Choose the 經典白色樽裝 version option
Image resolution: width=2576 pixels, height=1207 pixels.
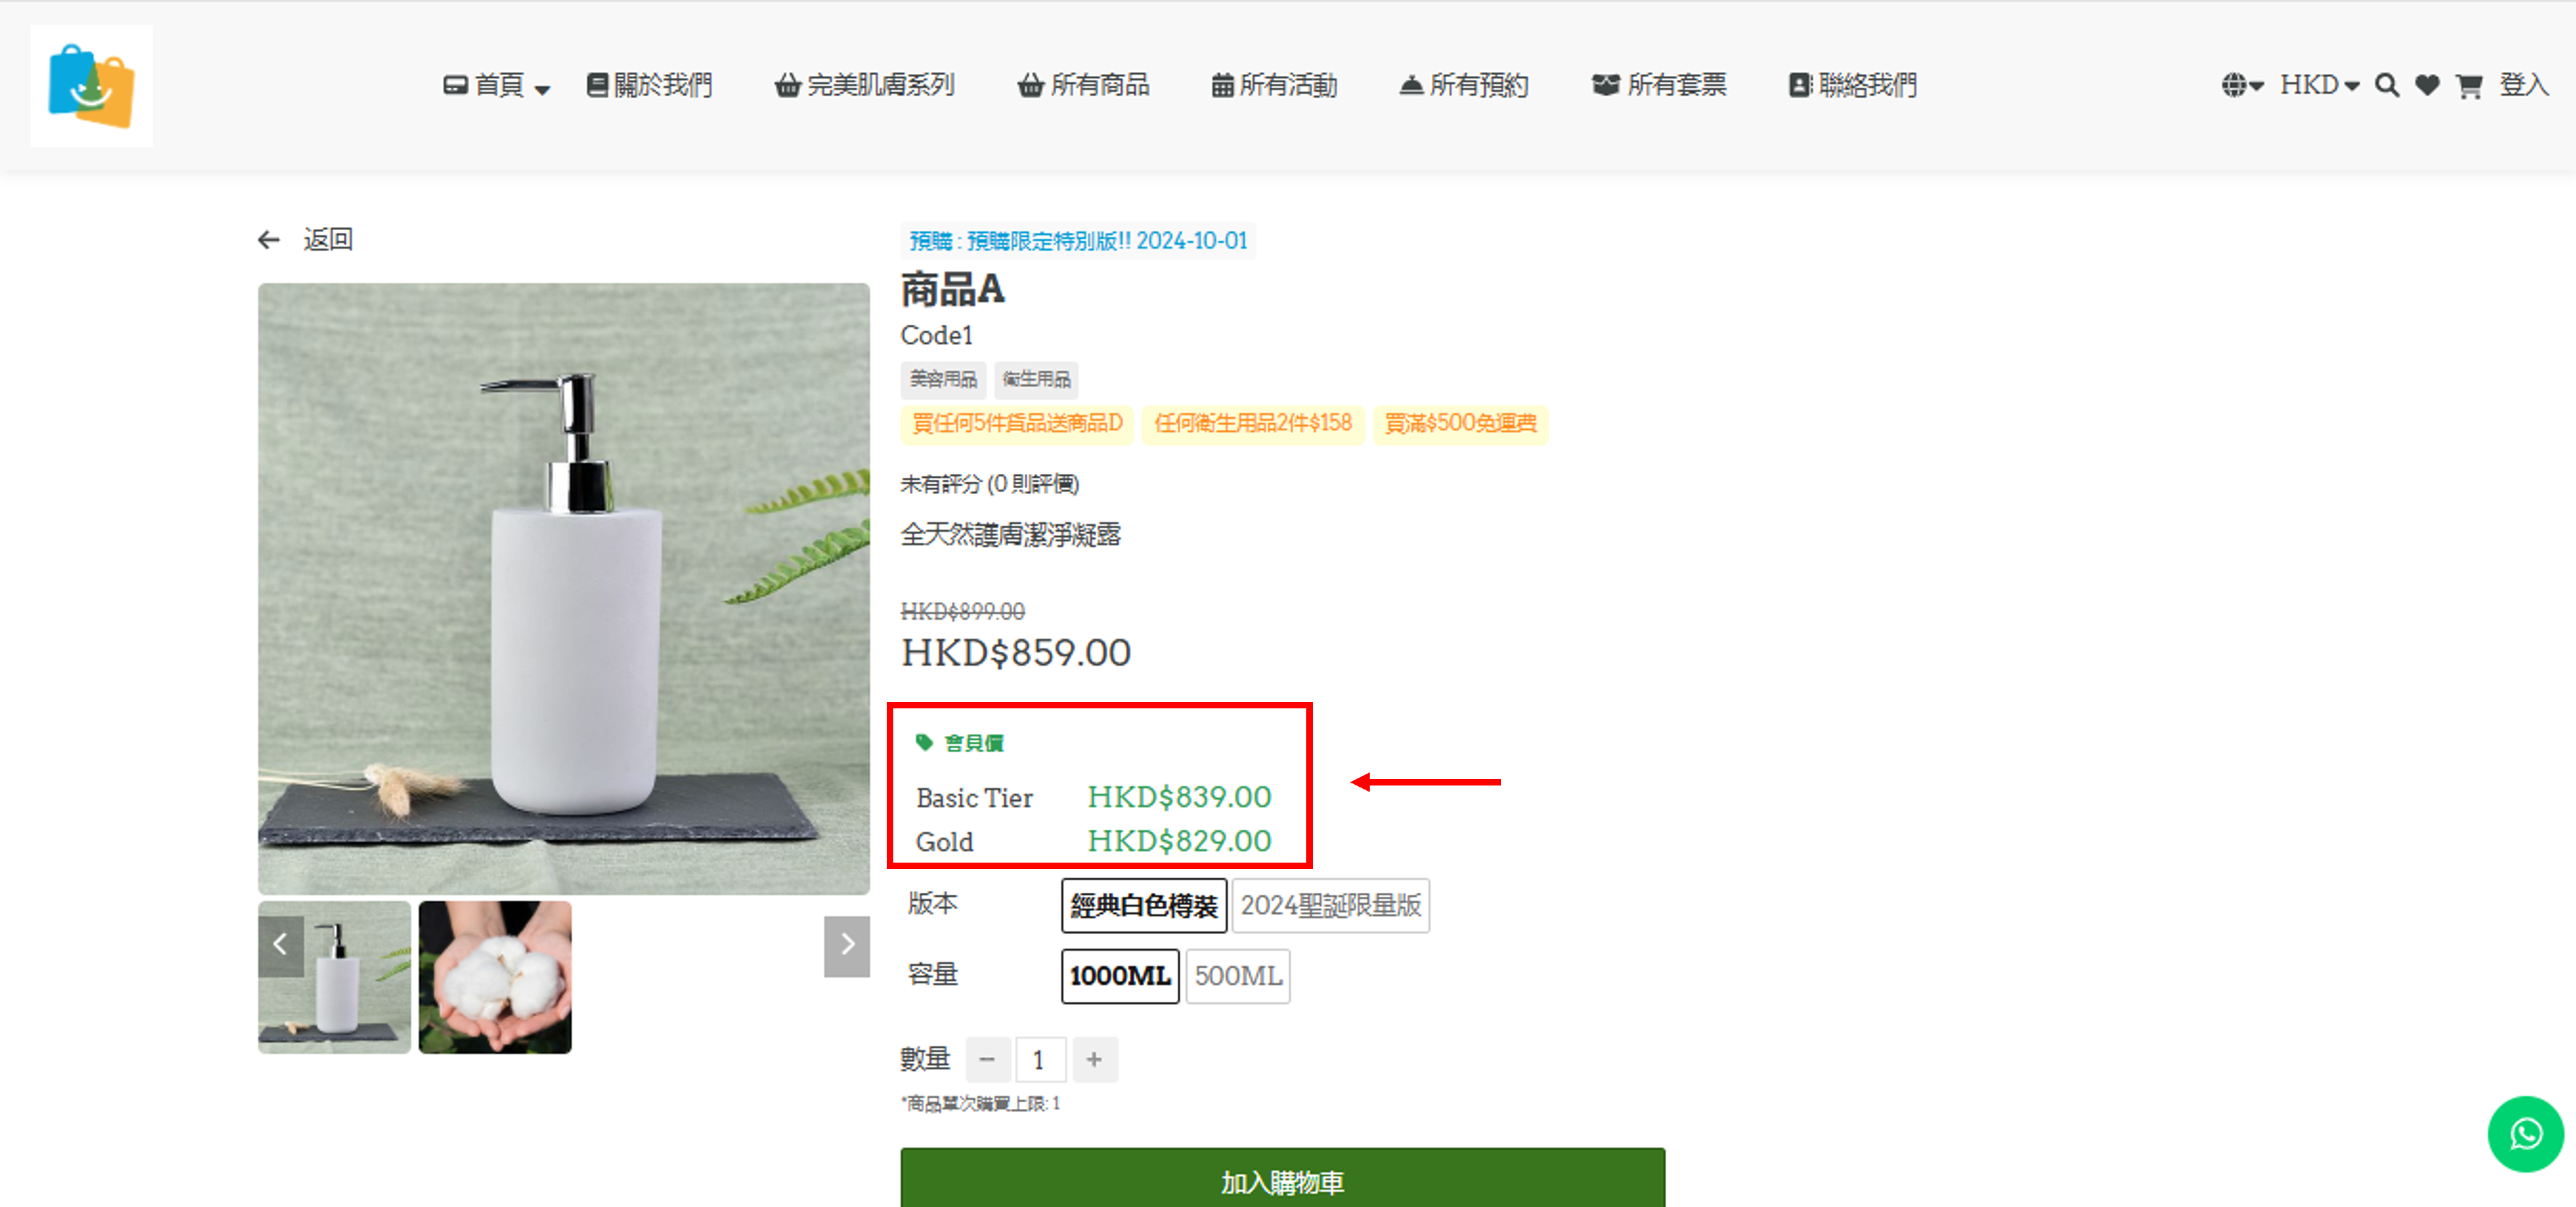(1144, 906)
